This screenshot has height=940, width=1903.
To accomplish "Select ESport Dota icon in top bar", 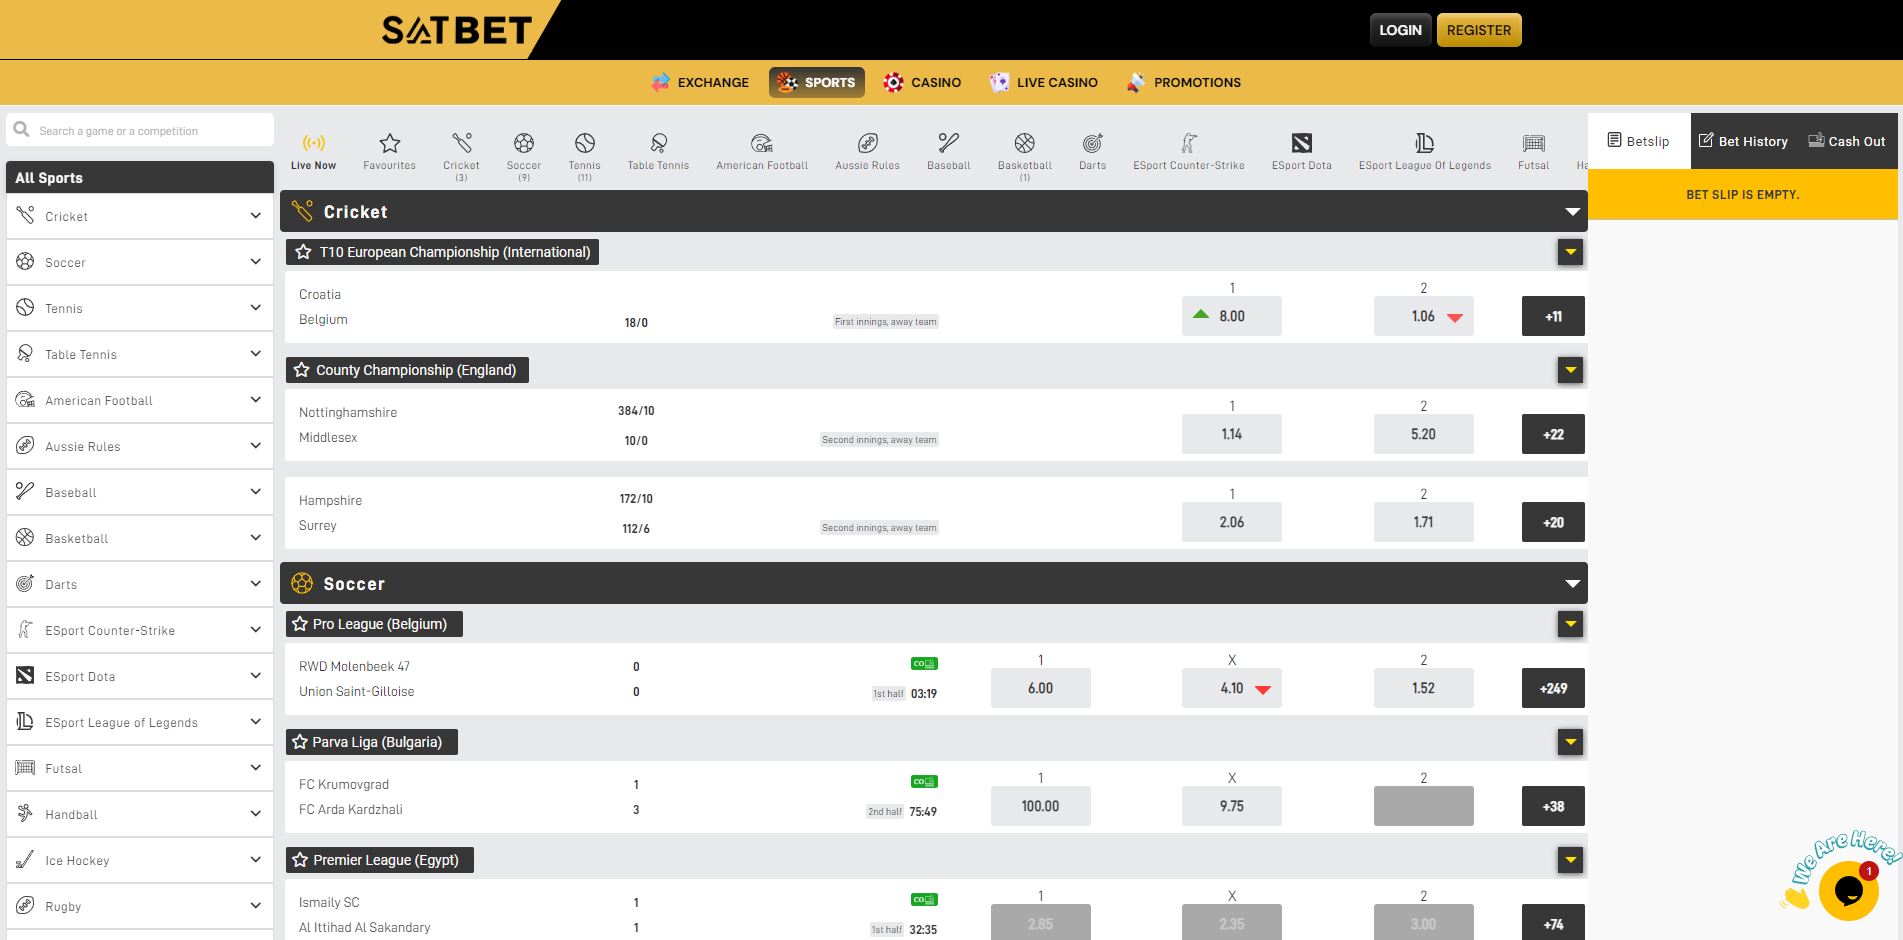I will tap(1302, 143).
